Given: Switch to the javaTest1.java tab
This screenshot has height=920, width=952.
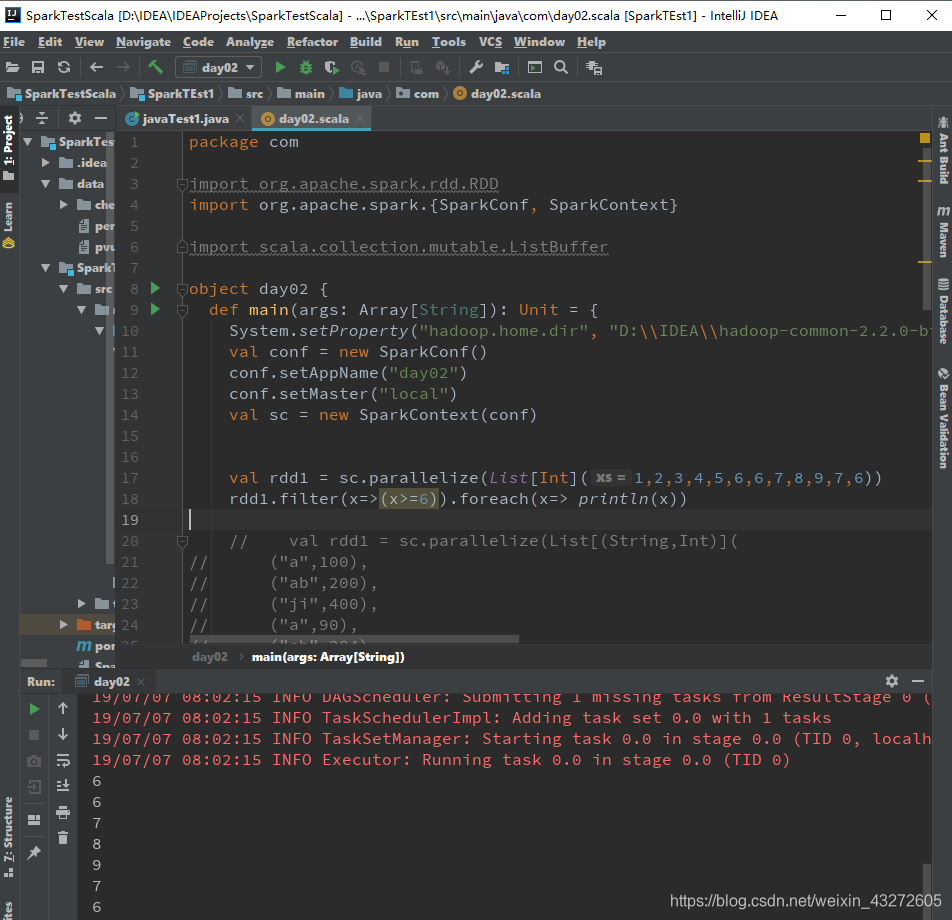Looking at the screenshot, I should [x=185, y=119].
